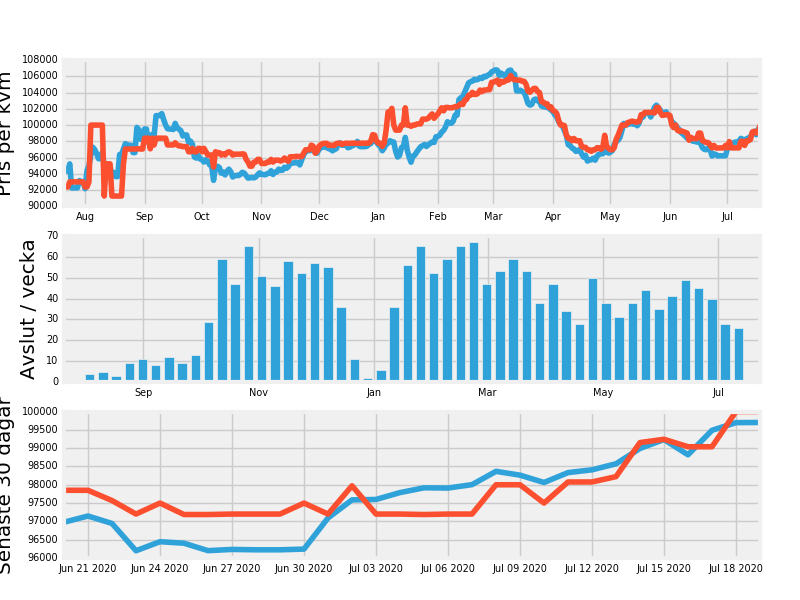Click 'Jun' label on the price chart
Viewport: 800px width, 600px height.
pyautogui.click(x=669, y=216)
